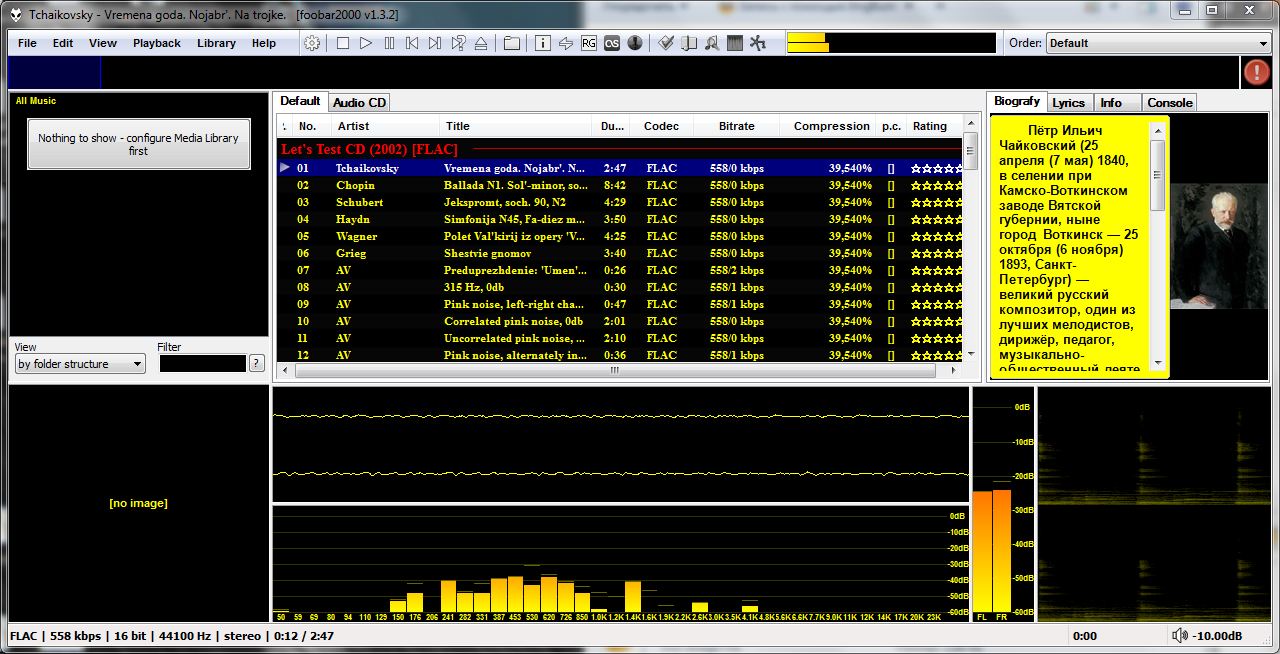The image size is (1280, 654).
Task: Skip to the next track
Action: coord(435,43)
